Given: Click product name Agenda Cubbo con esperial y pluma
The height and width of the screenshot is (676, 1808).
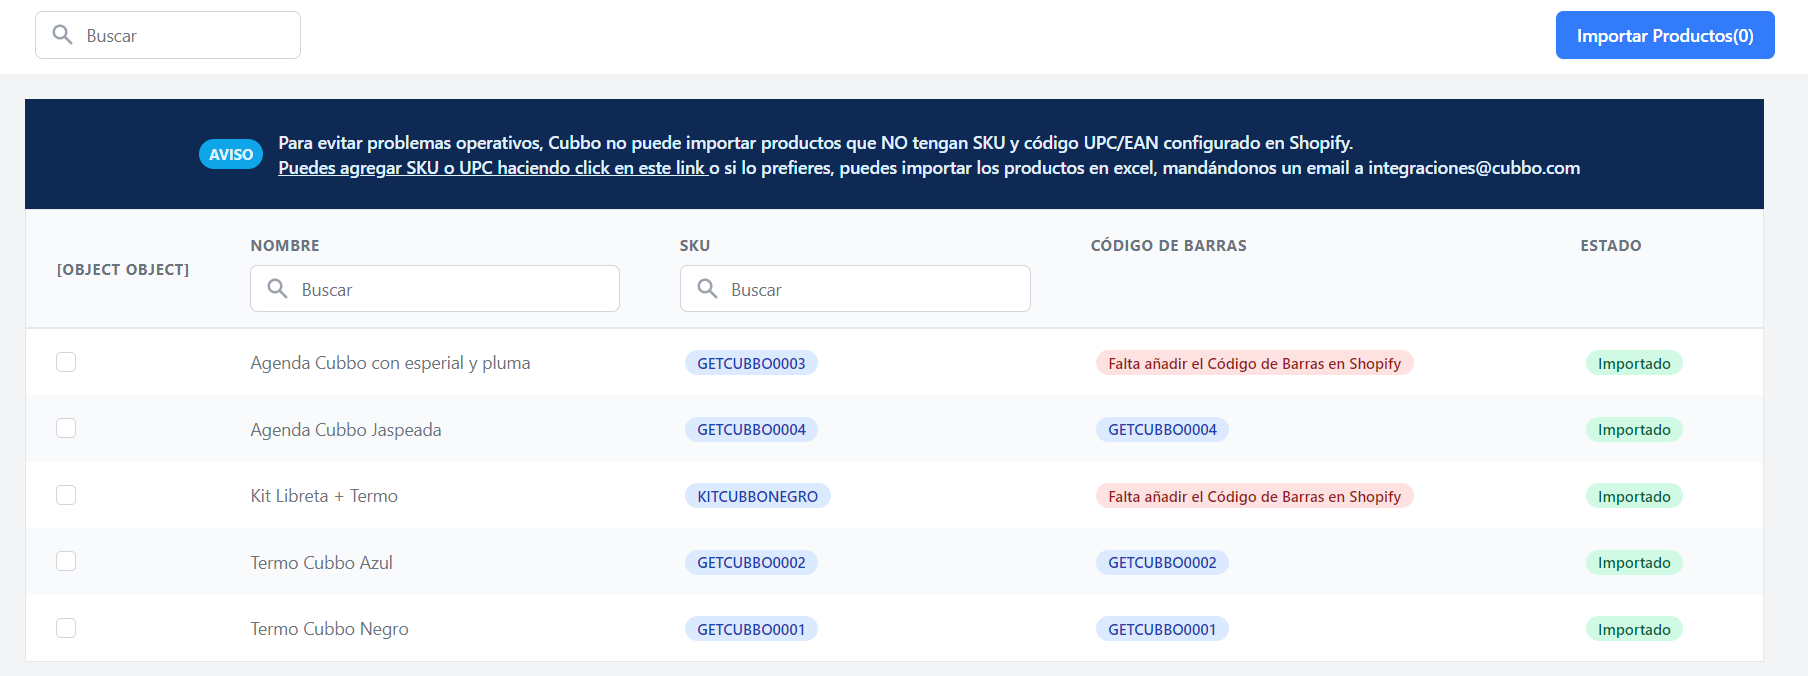Looking at the screenshot, I should pos(390,363).
